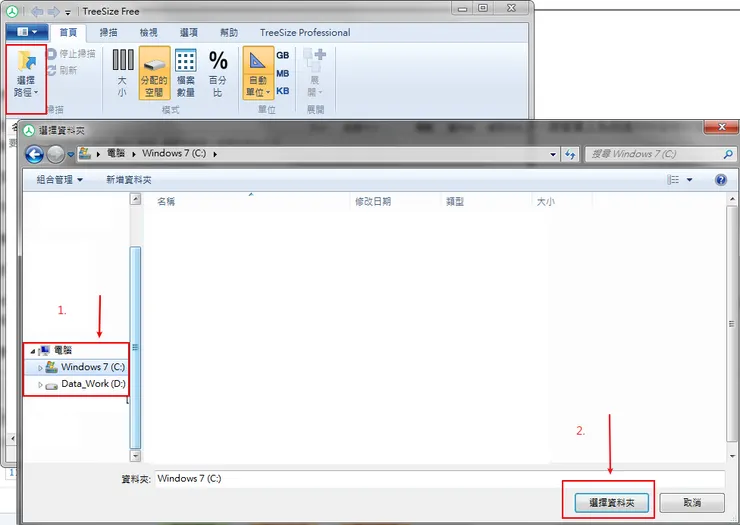The image size is (740, 525).
Task: Click navigation pane scroll up arrow
Action: pyautogui.click(x=135, y=199)
